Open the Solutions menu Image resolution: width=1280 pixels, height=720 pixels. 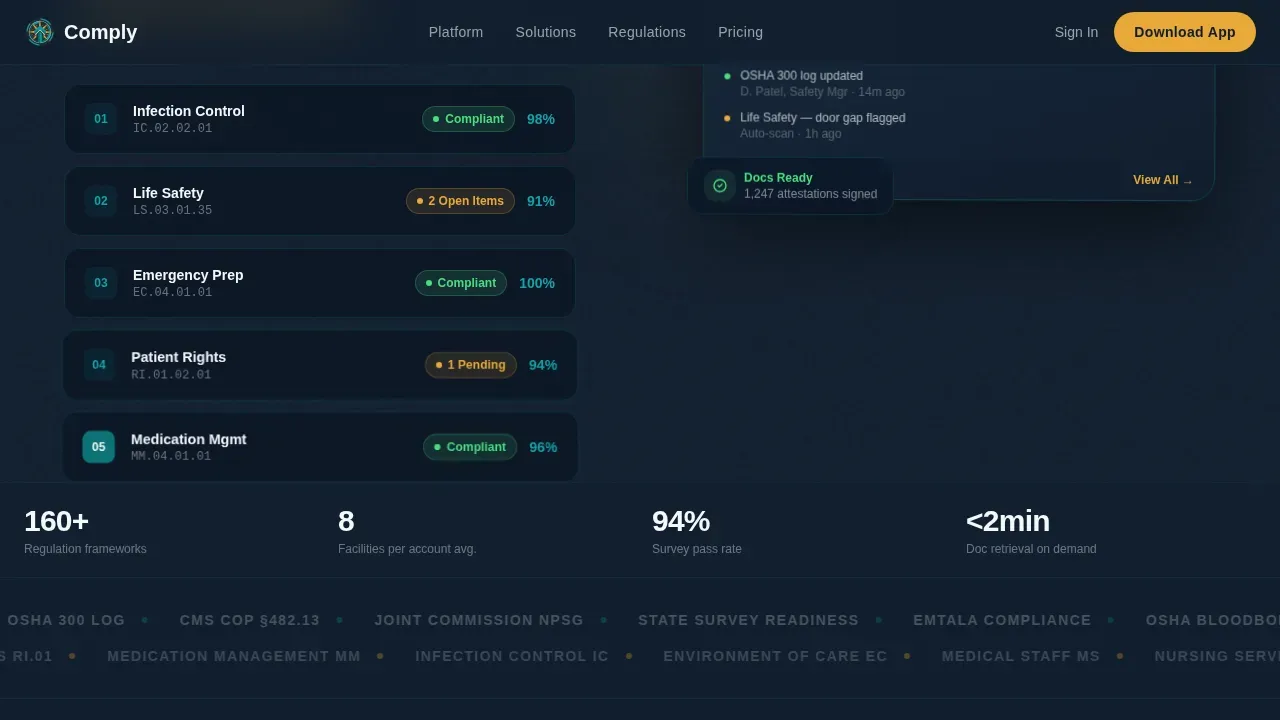click(x=546, y=32)
